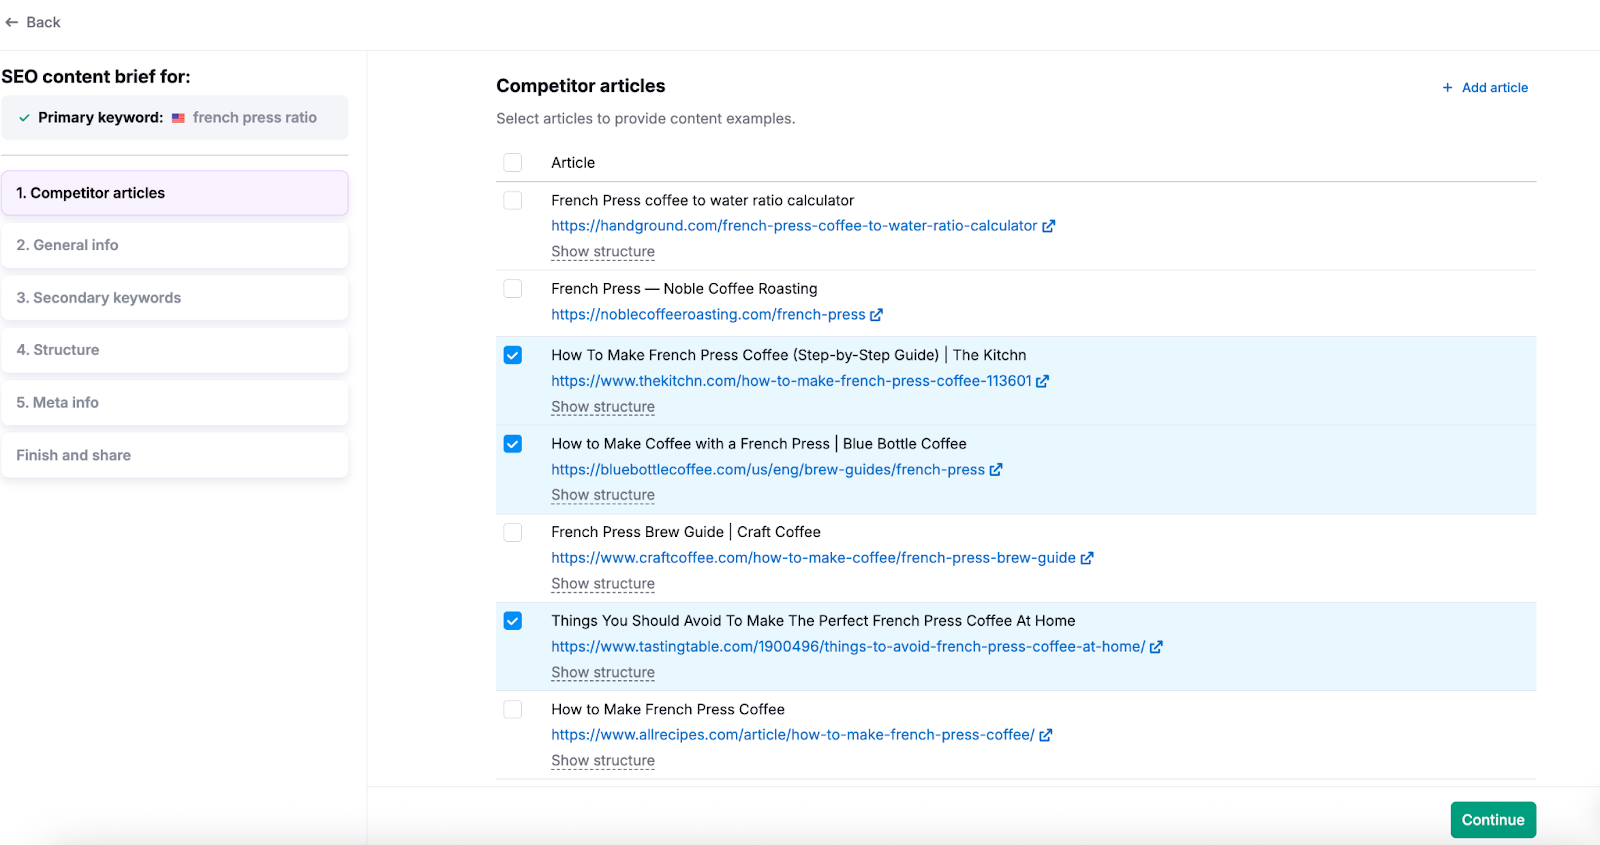Expand Show structure for Blue Bottle Coffee article
This screenshot has width=1600, height=845.
[603, 495]
